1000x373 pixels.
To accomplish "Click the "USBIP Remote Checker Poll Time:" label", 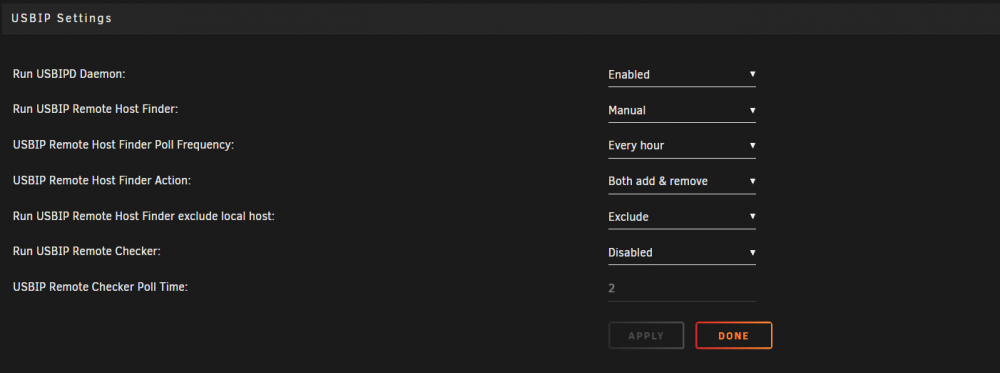I will 100,288.
